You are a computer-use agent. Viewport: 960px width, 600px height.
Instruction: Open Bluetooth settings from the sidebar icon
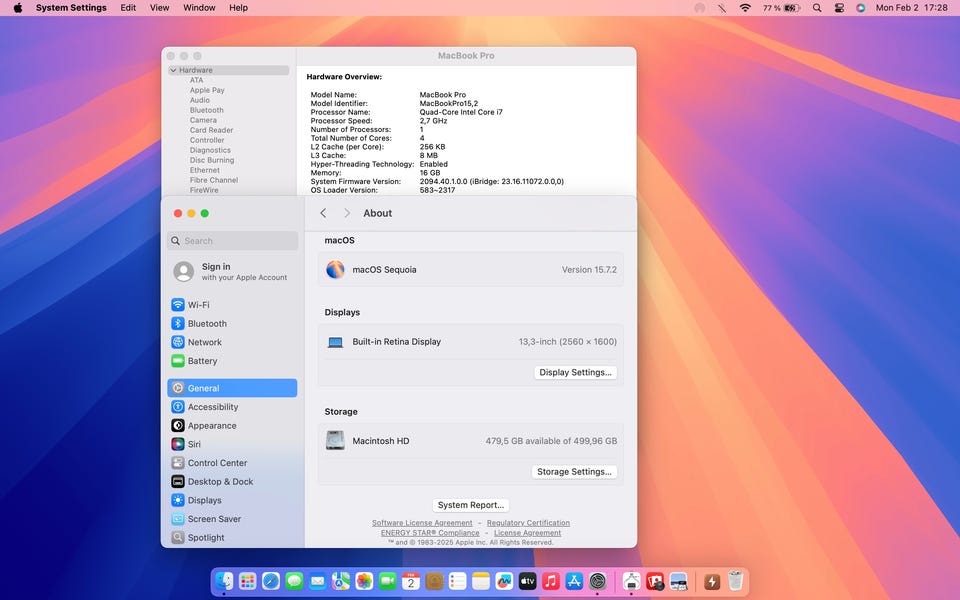click(x=178, y=324)
